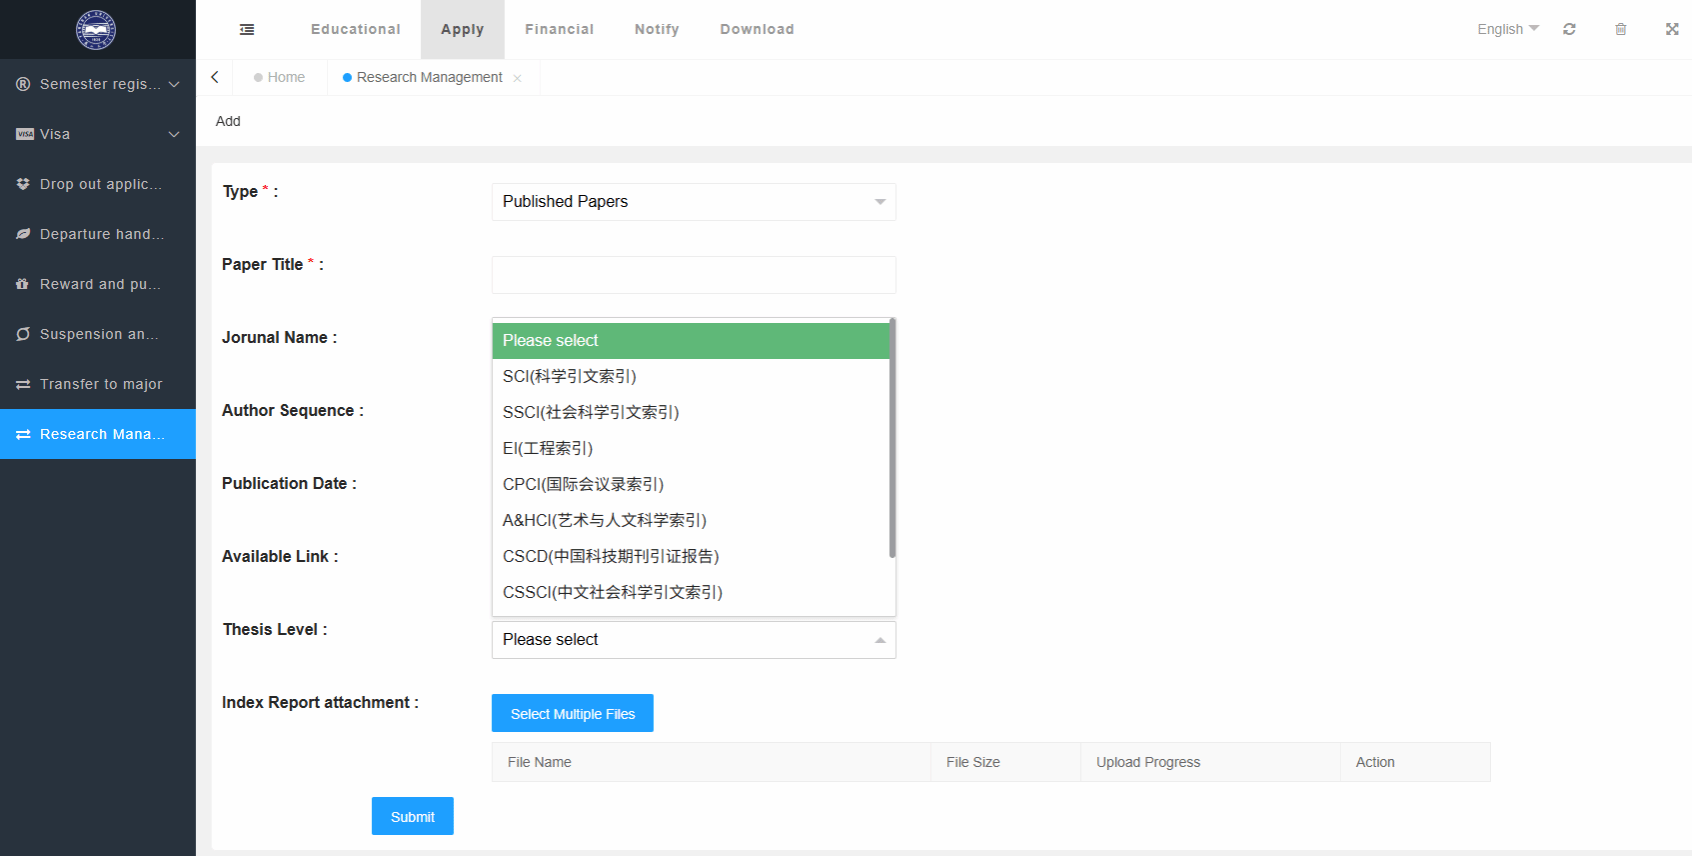Viewport: 1692px width, 856px height.
Task: Click the university logo in sidebar
Action: pos(96,30)
